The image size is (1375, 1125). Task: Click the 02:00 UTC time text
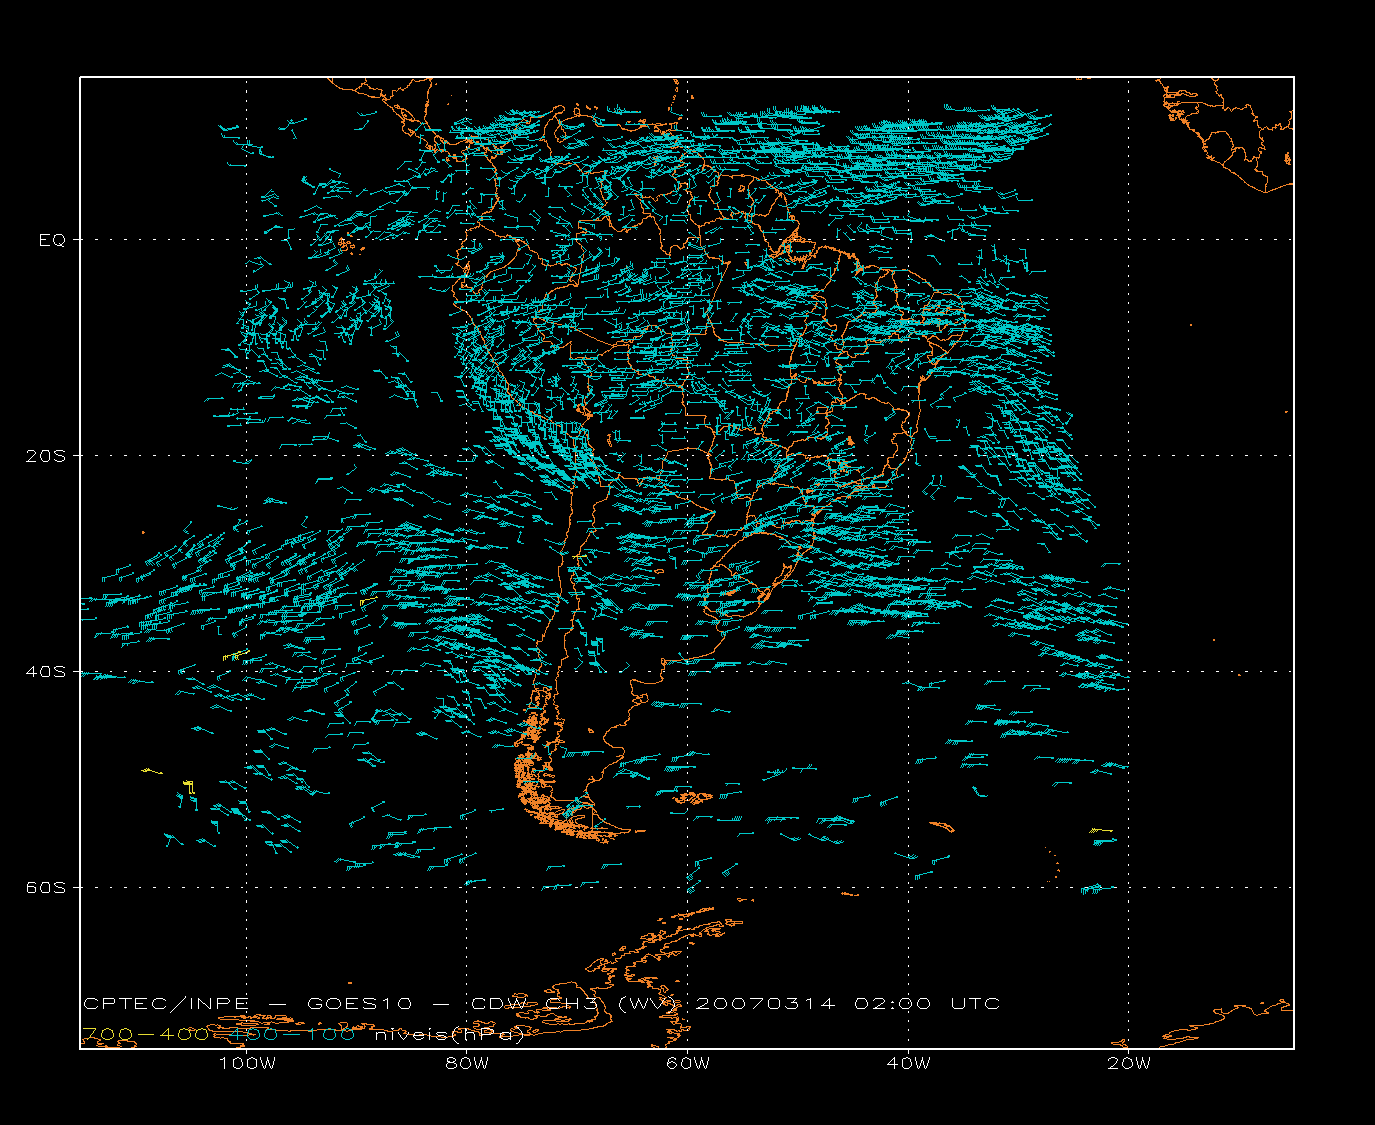pos(927,1004)
